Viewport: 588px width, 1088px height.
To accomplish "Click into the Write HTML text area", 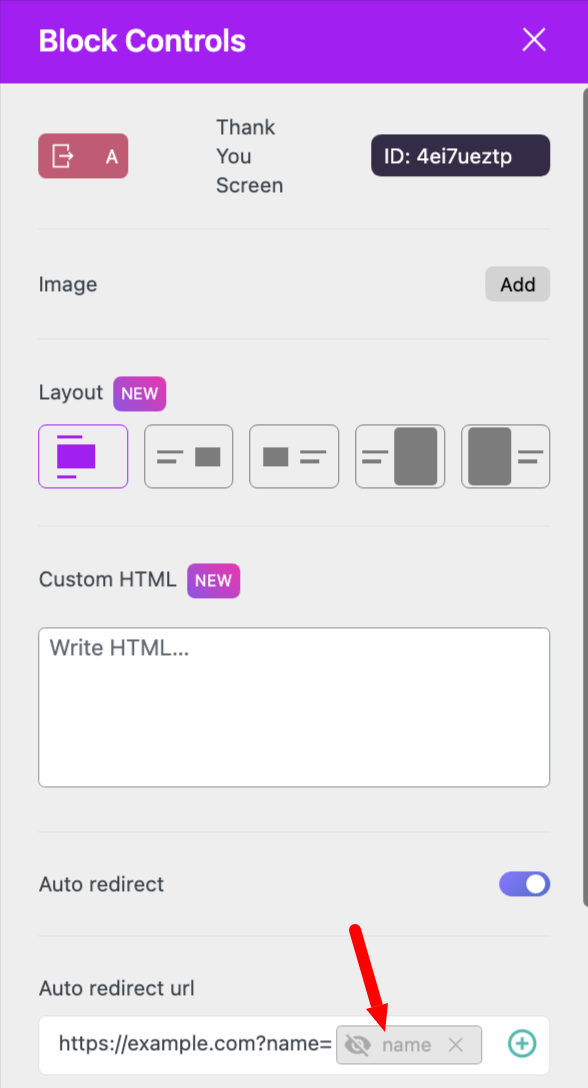I will (x=294, y=707).
